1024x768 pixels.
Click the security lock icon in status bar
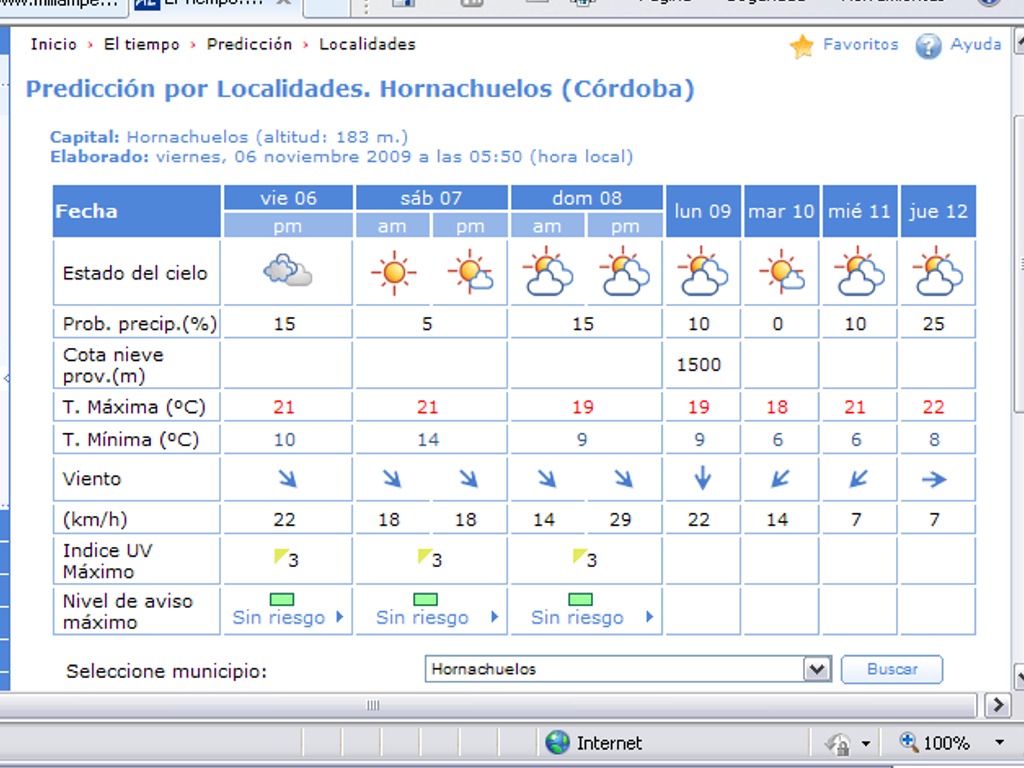coord(837,743)
